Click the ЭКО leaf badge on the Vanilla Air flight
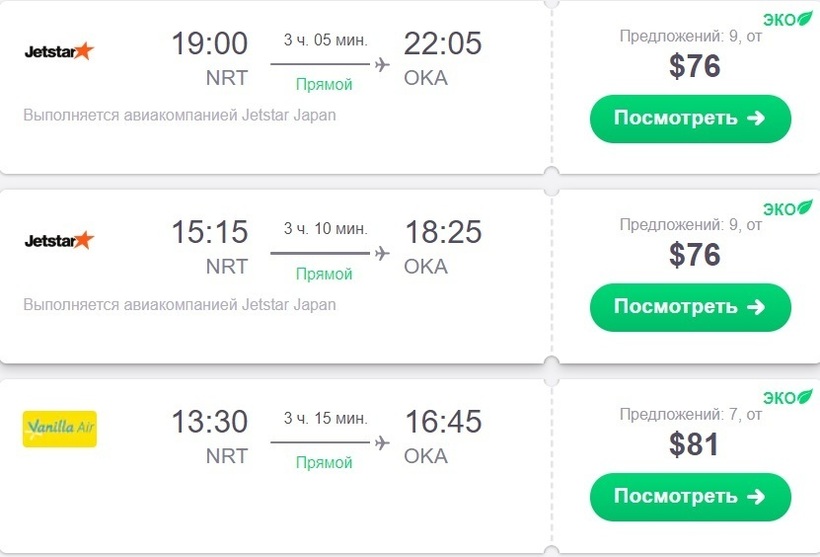The width and height of the screenshot is (820, 557). [x=788, y=397]
